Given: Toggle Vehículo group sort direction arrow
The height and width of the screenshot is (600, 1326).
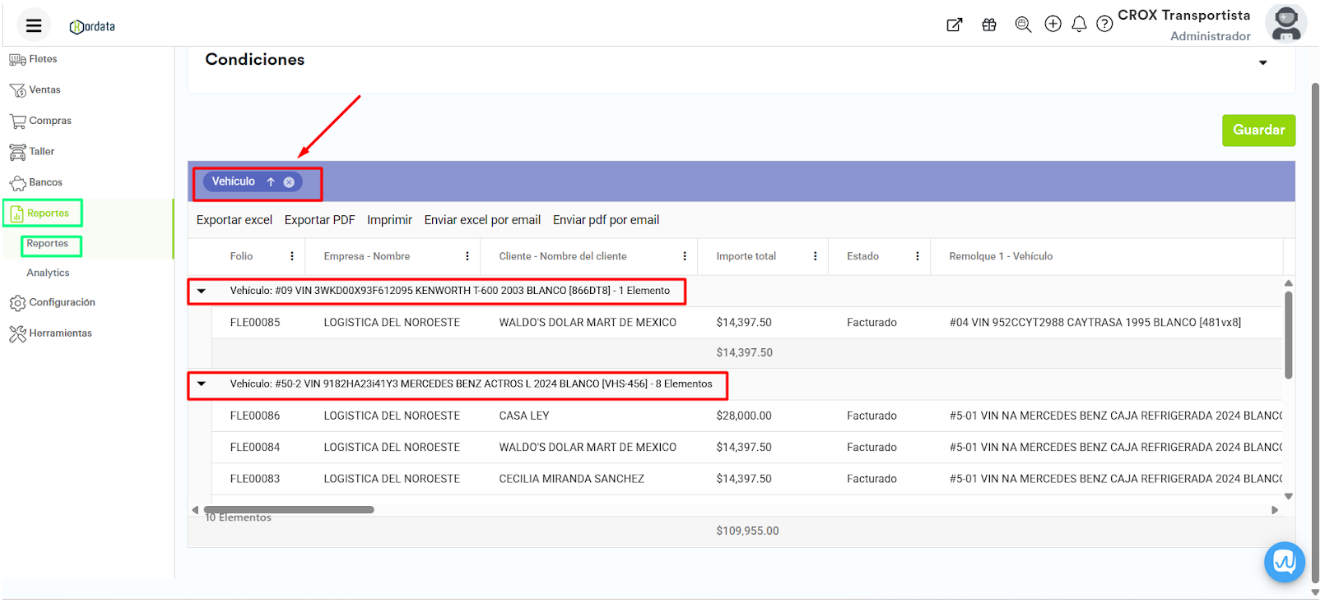Looking at the screenshot, I should [x=270, y=182].
